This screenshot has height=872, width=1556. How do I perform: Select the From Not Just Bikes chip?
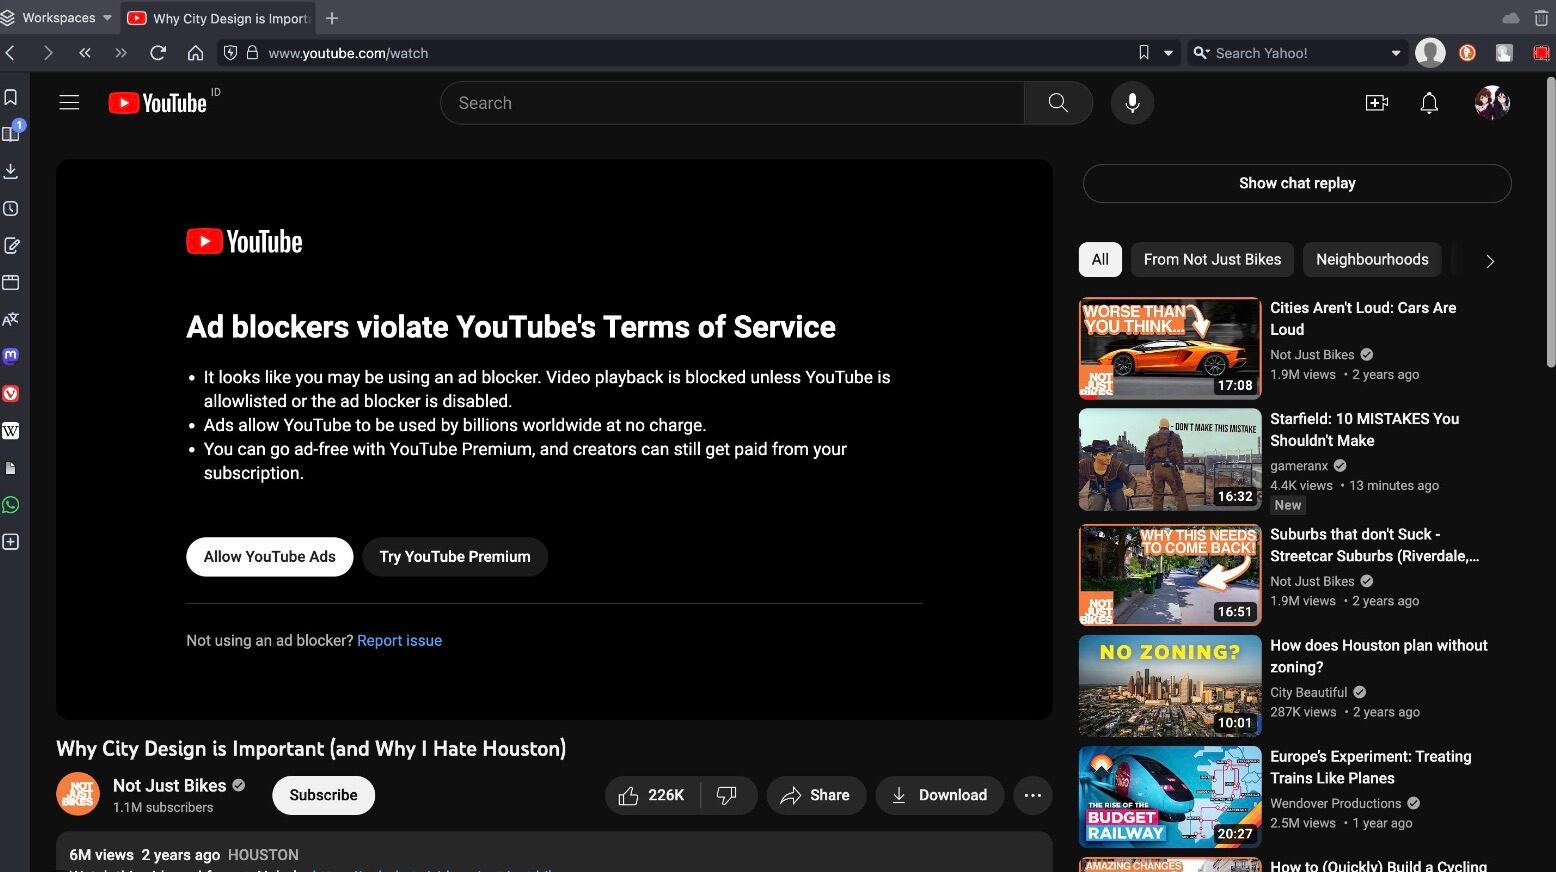click(1212, 259)
